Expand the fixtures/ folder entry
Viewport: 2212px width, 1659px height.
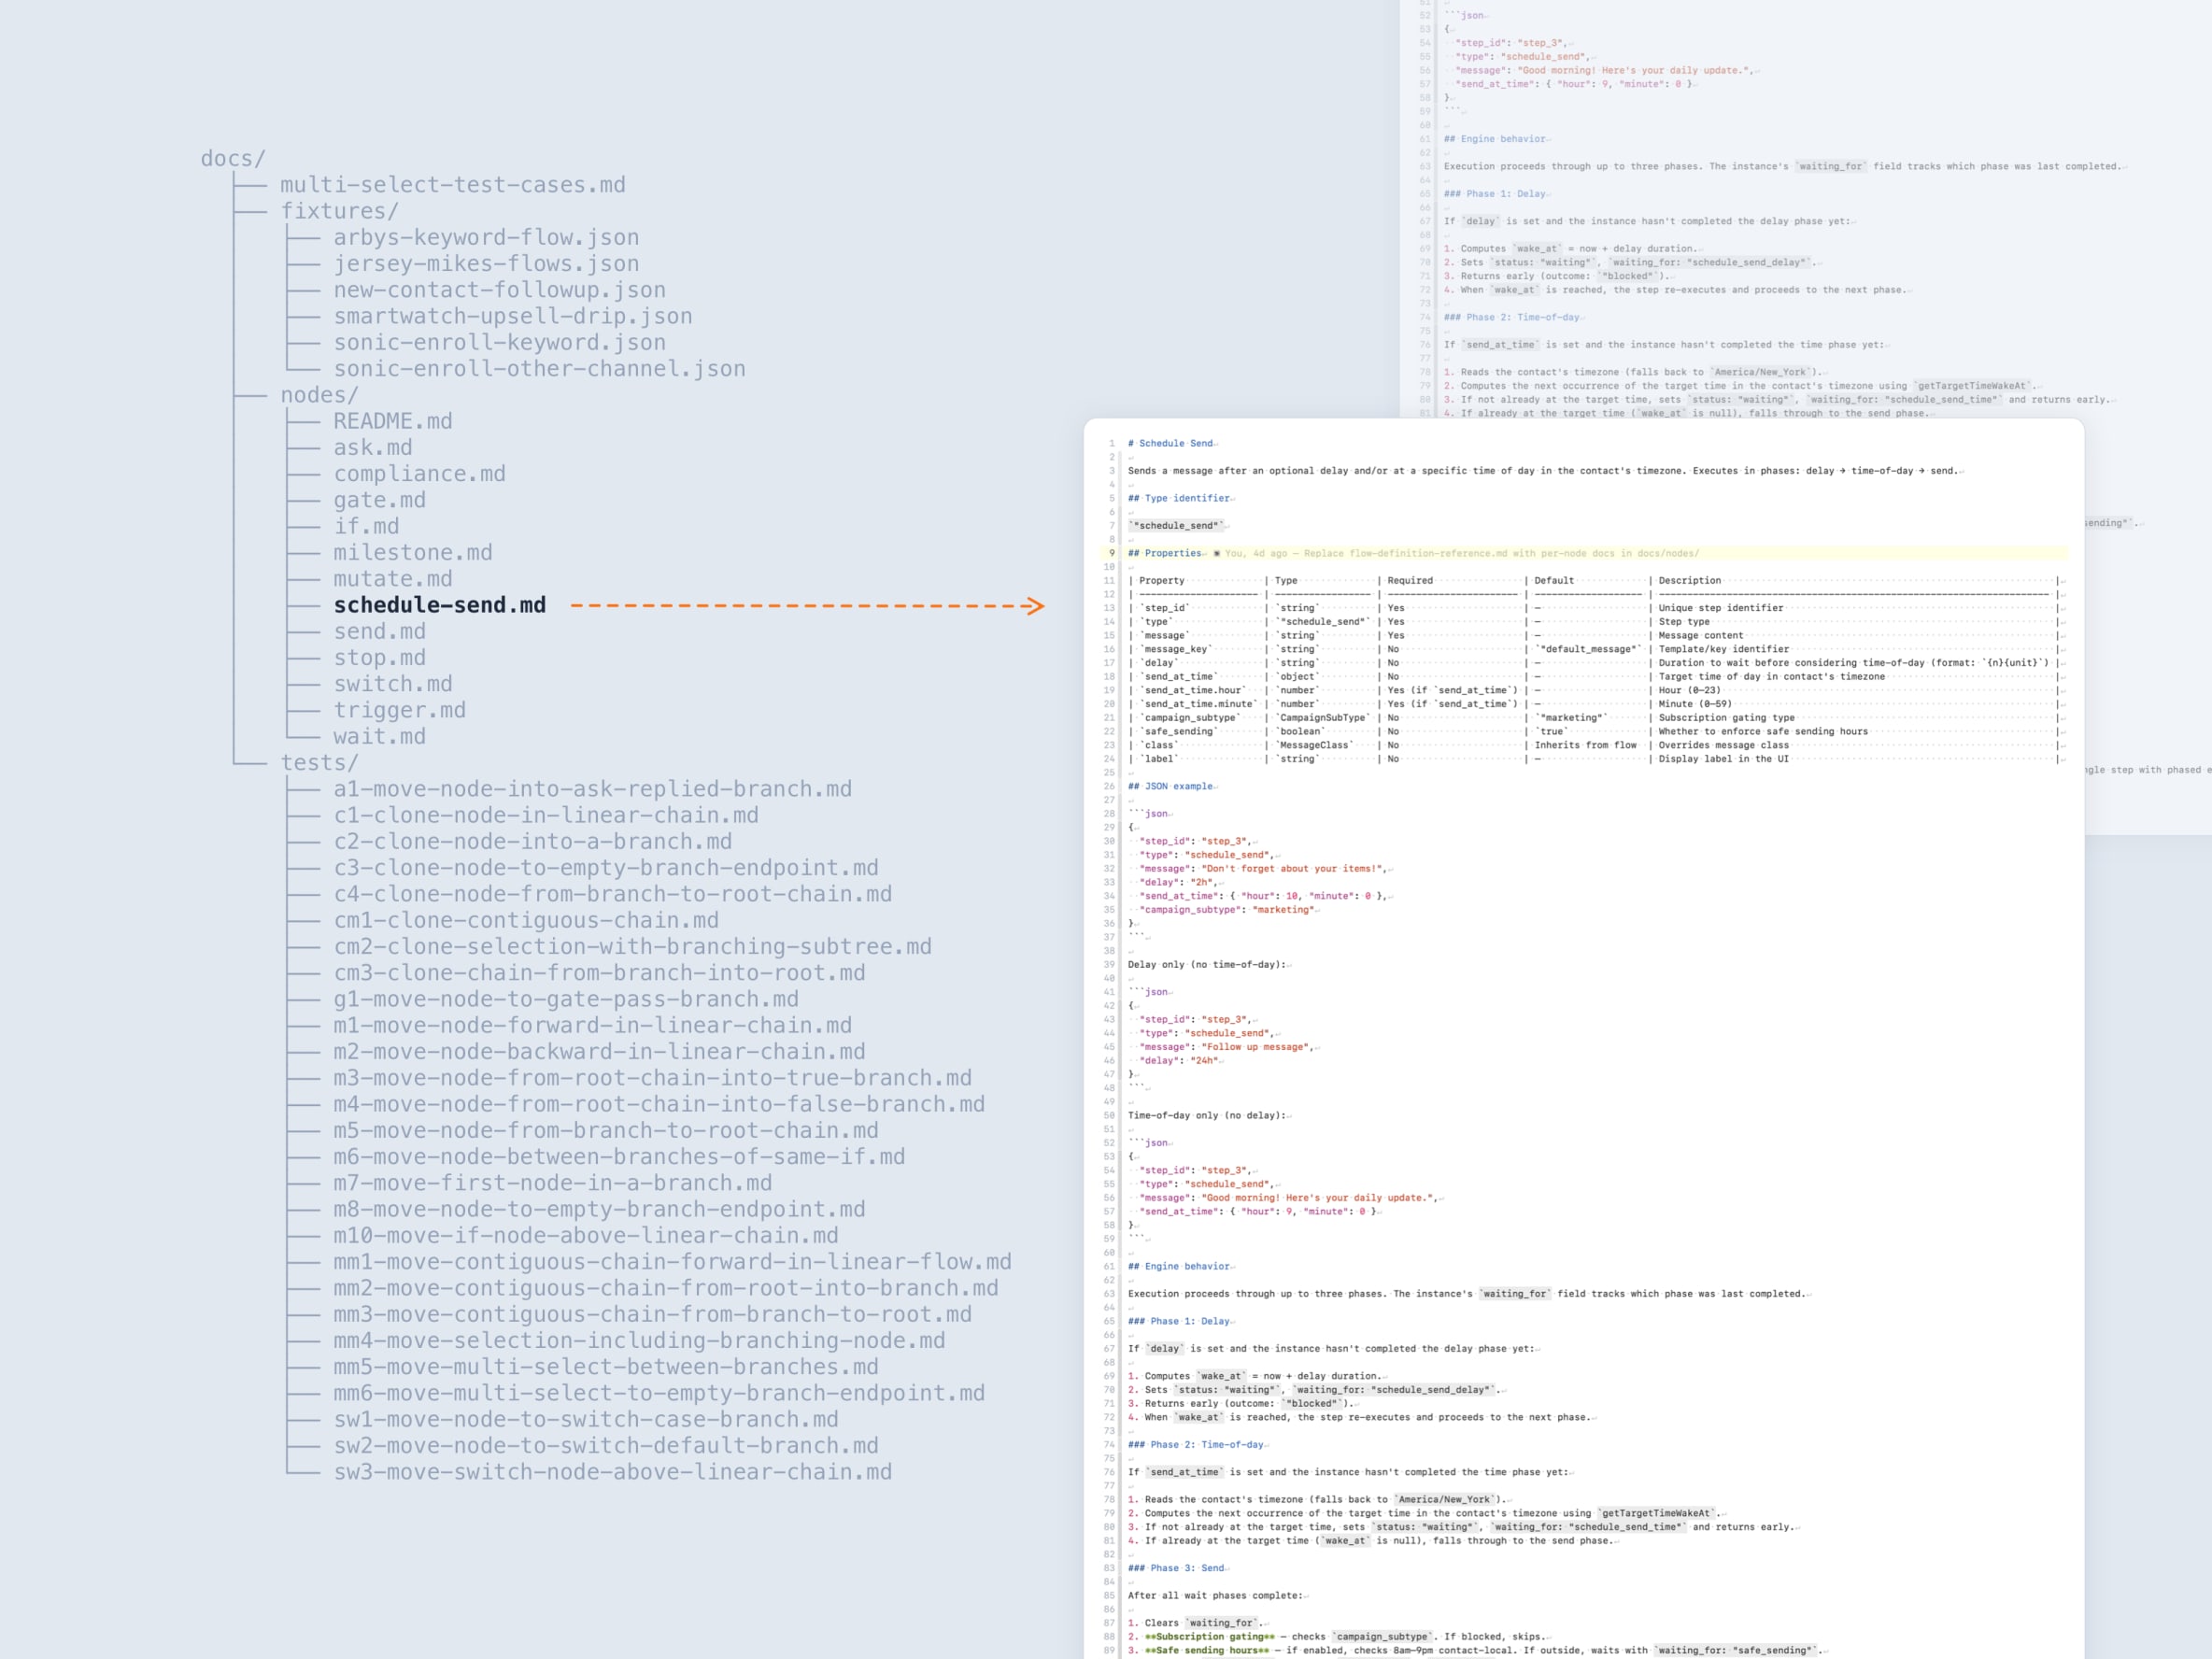point(339,211)
